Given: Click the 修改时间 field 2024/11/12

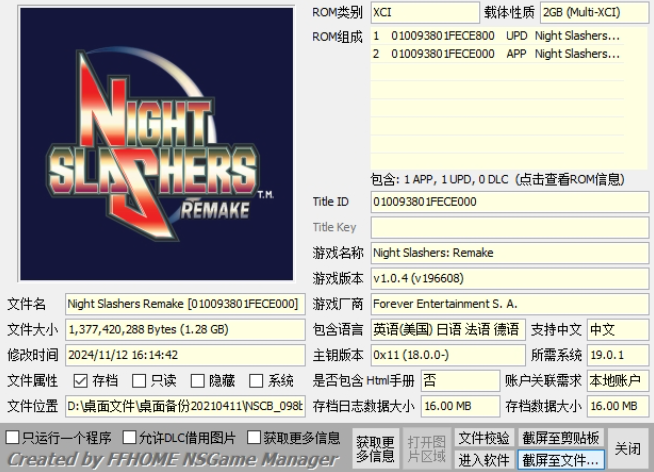Looking at the screenshot, I should pos(185,355).
